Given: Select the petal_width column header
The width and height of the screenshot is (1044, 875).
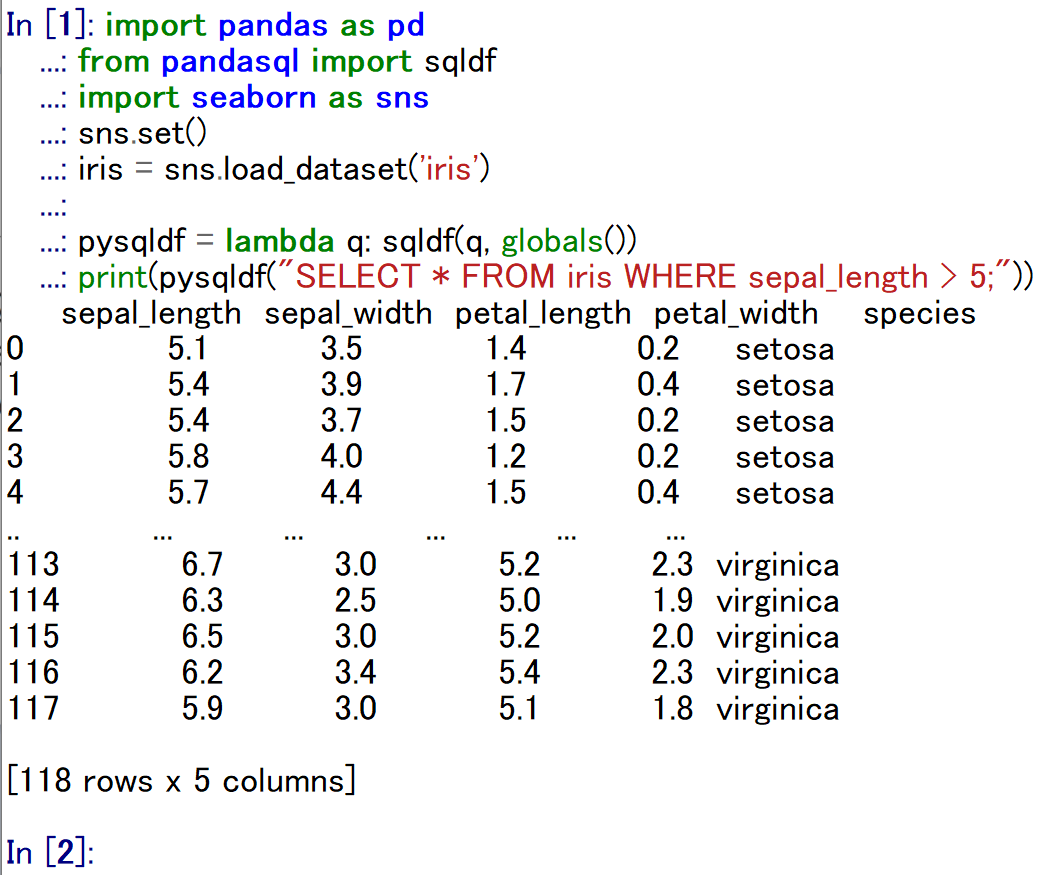Looking at the screenshot, I should pyautogui.click(x=736, y=314).
